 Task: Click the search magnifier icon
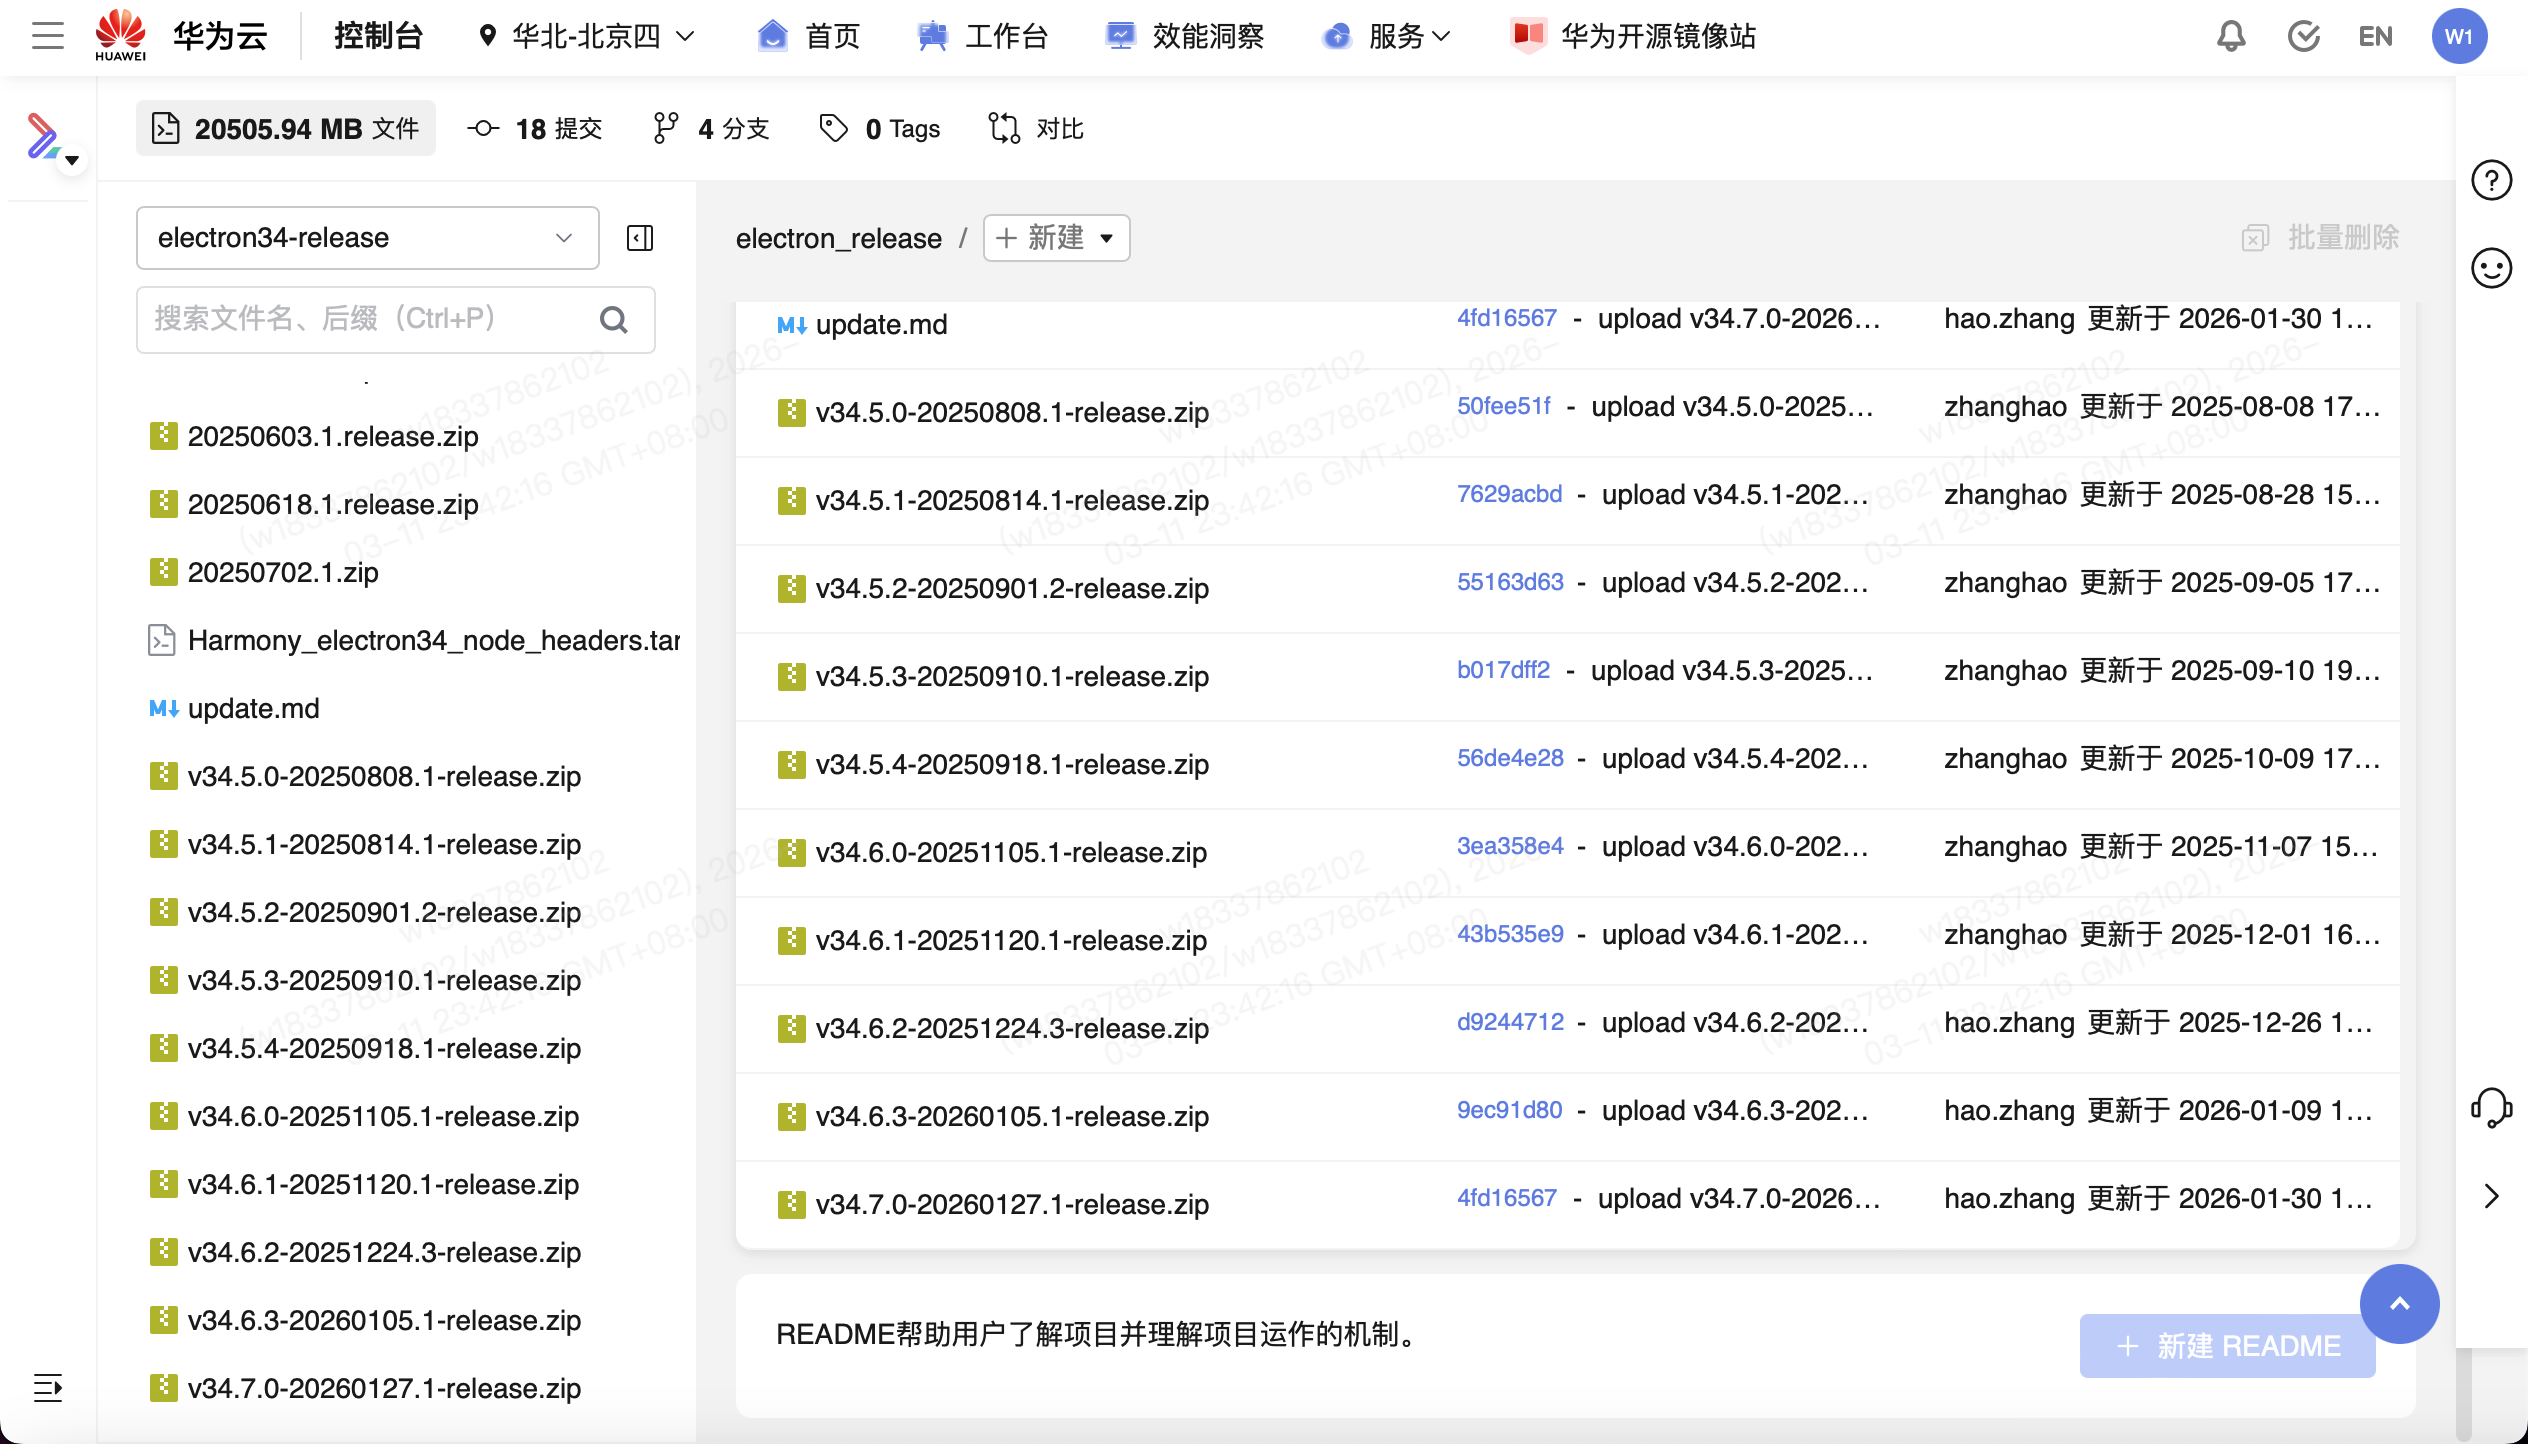[x=613, y=320]
